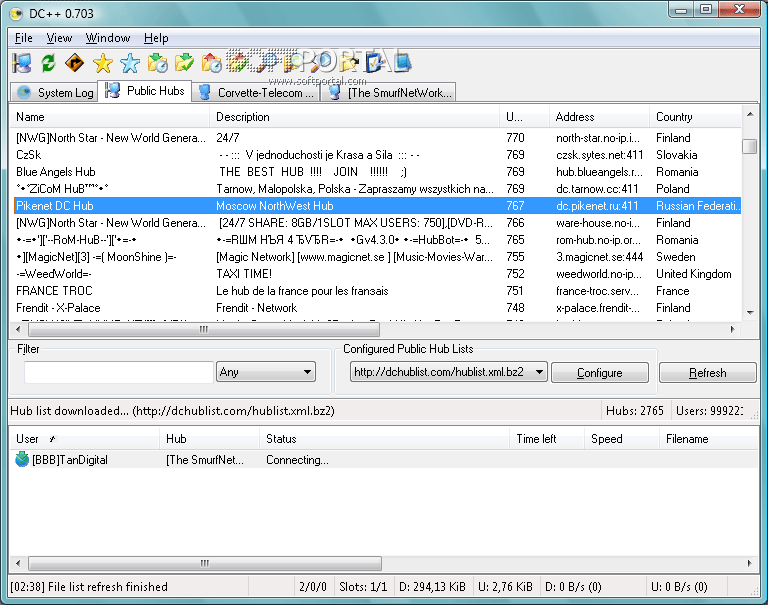This screenshot has height=605, width=768.
Task: Select the -=WeedWorld=- hub row
Action: coord(377,274)
